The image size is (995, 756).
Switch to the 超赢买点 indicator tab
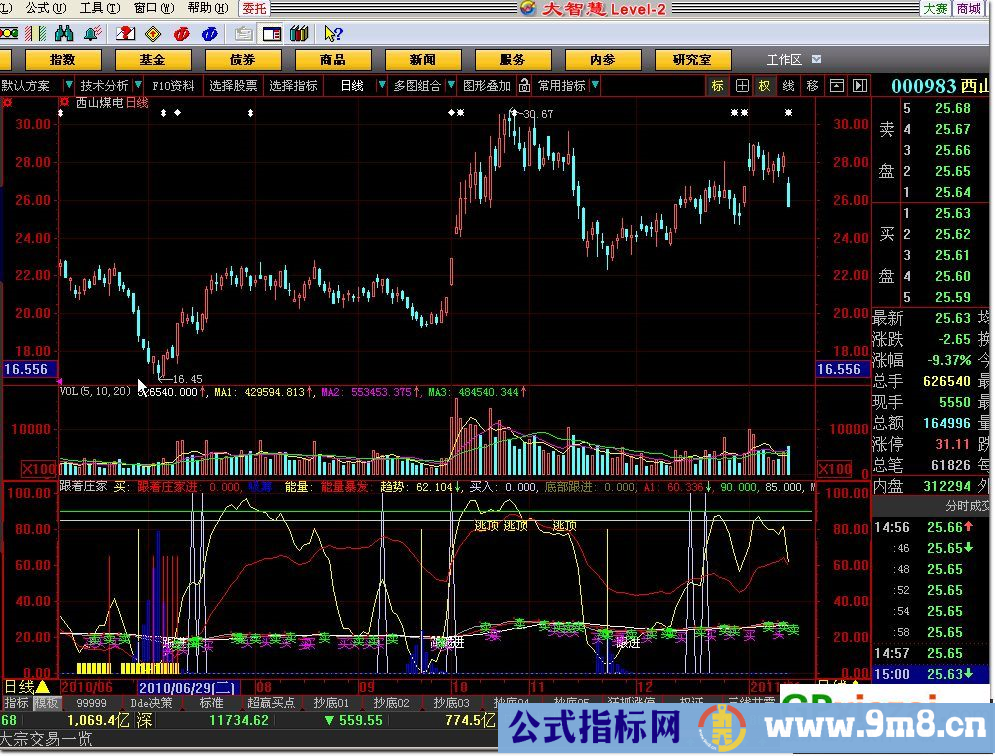271,703
